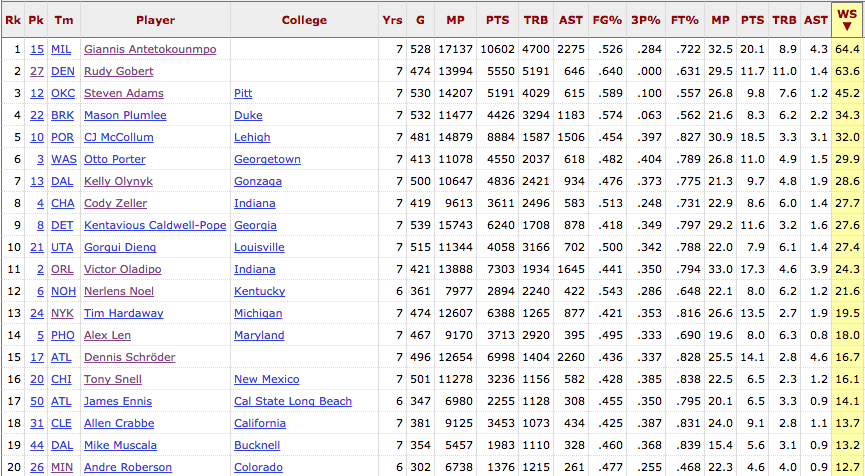Open Kentavious Caldwell-Pope player page

click(x=155, y=225)
